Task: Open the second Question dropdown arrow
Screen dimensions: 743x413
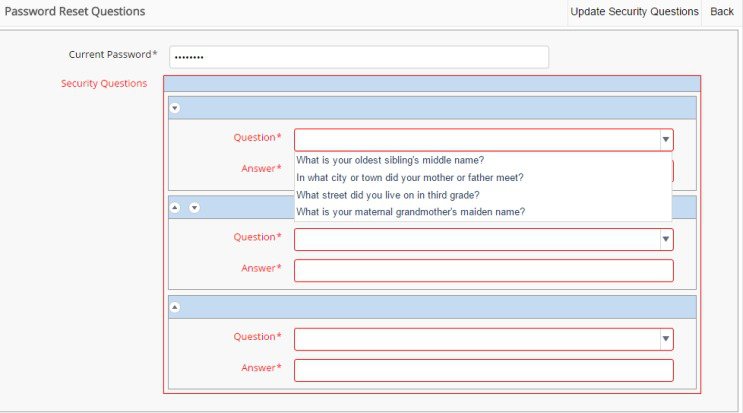Action: [x=665, y=239]
